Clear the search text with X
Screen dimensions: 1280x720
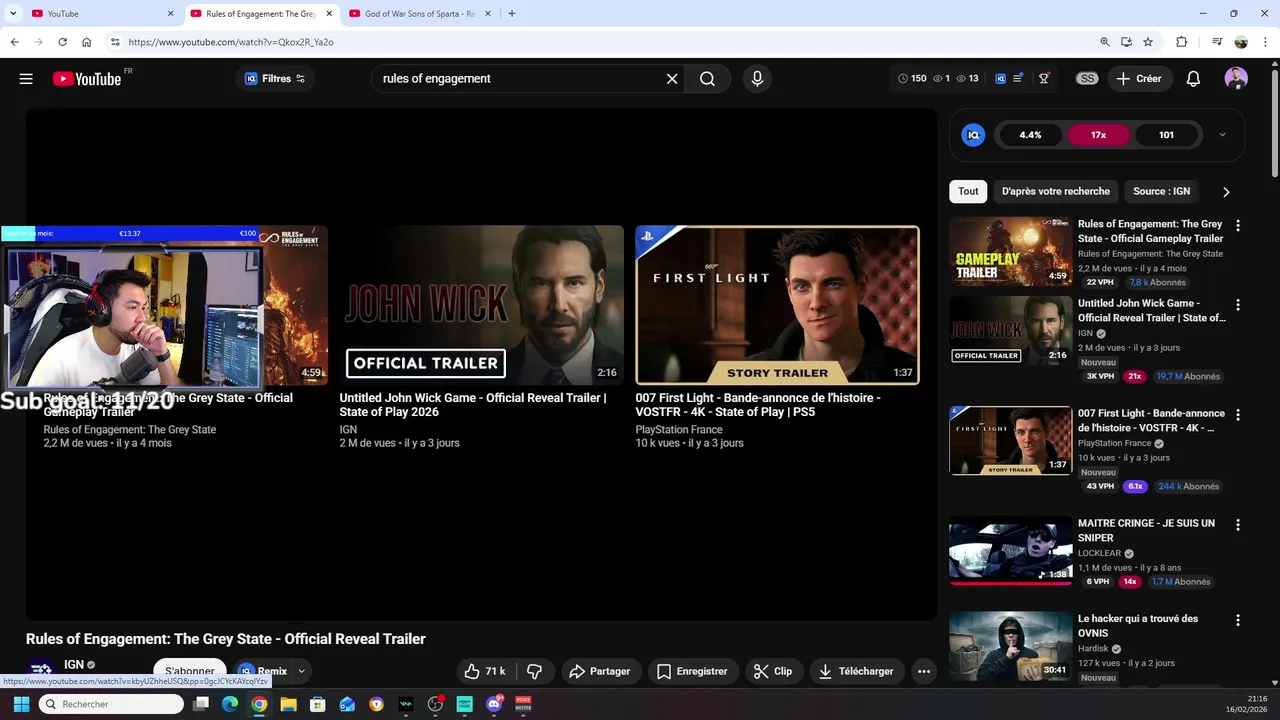coord(672,79)
